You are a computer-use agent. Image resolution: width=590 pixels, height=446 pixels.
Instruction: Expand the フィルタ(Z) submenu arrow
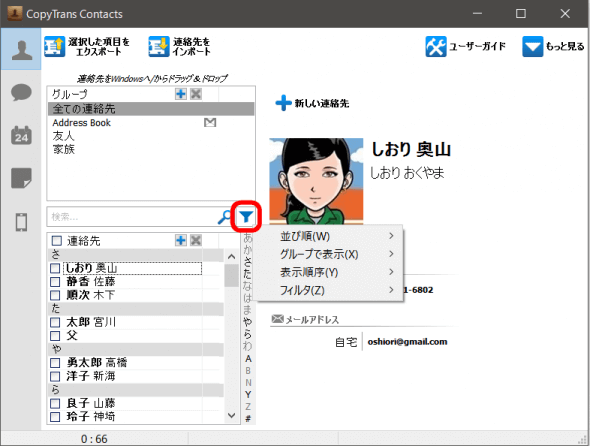click(391, 290)
